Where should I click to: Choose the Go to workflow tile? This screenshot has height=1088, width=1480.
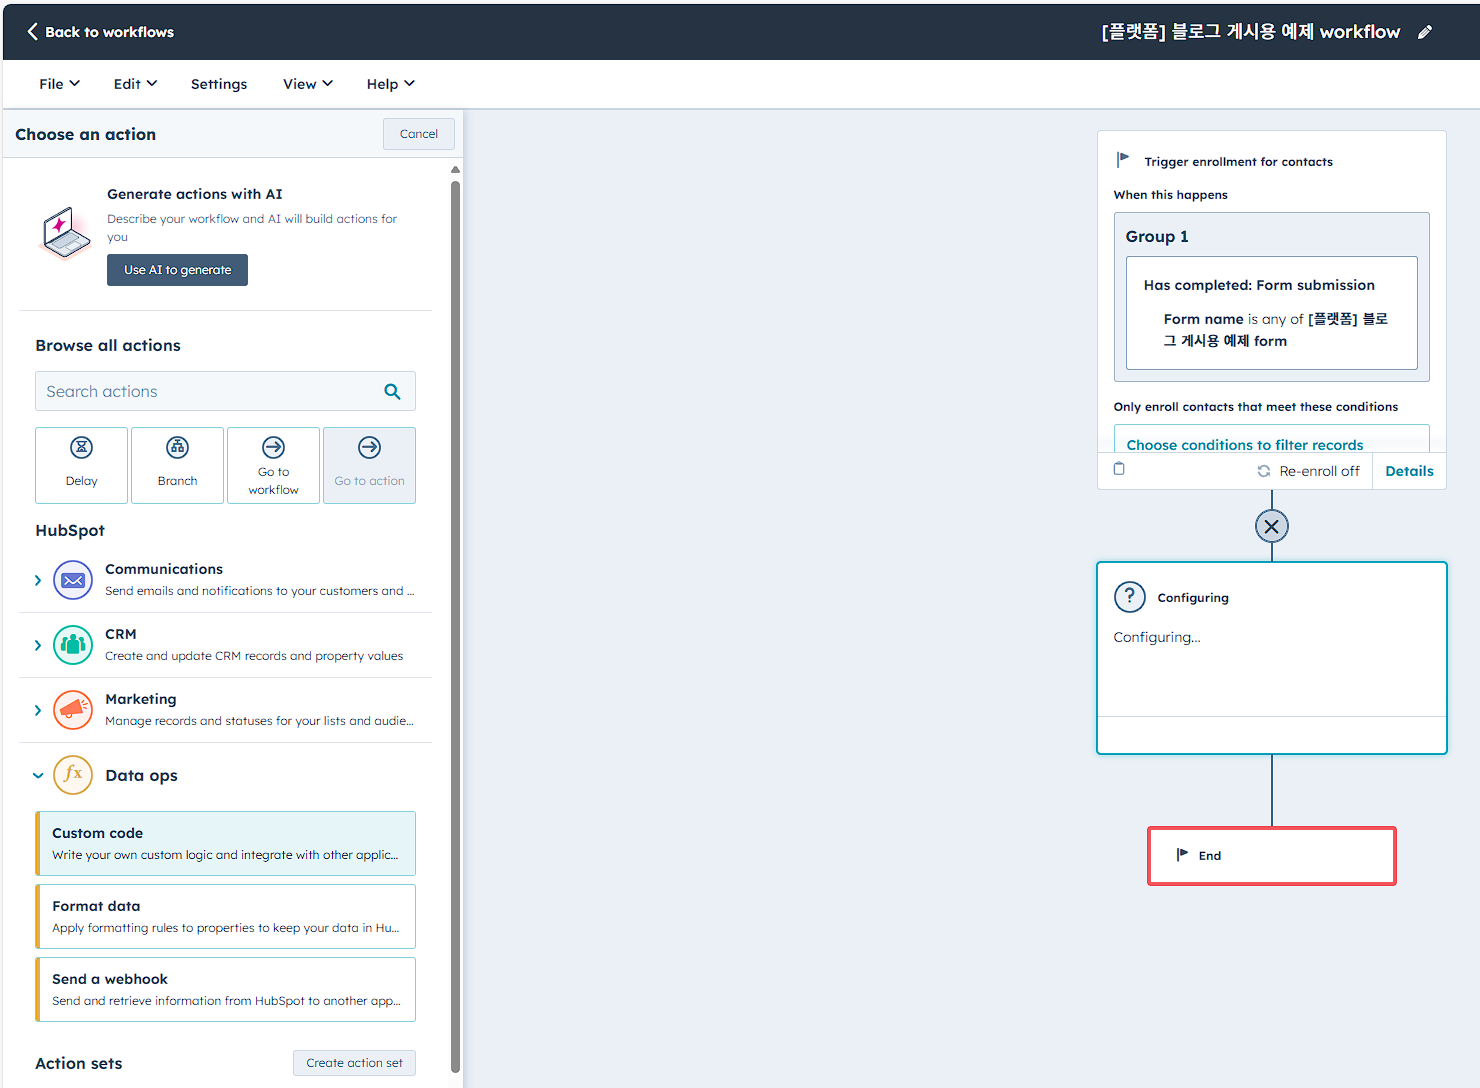coord(273,465)
